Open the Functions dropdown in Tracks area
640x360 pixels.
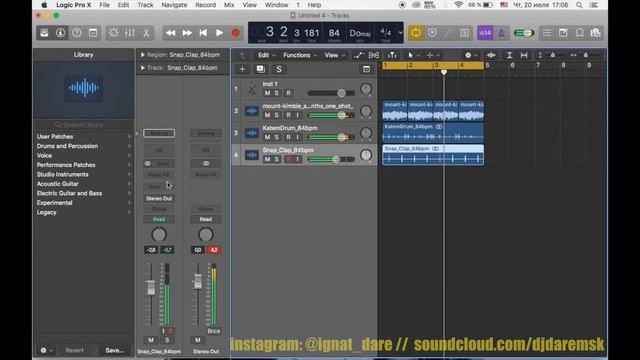[299, 55]
